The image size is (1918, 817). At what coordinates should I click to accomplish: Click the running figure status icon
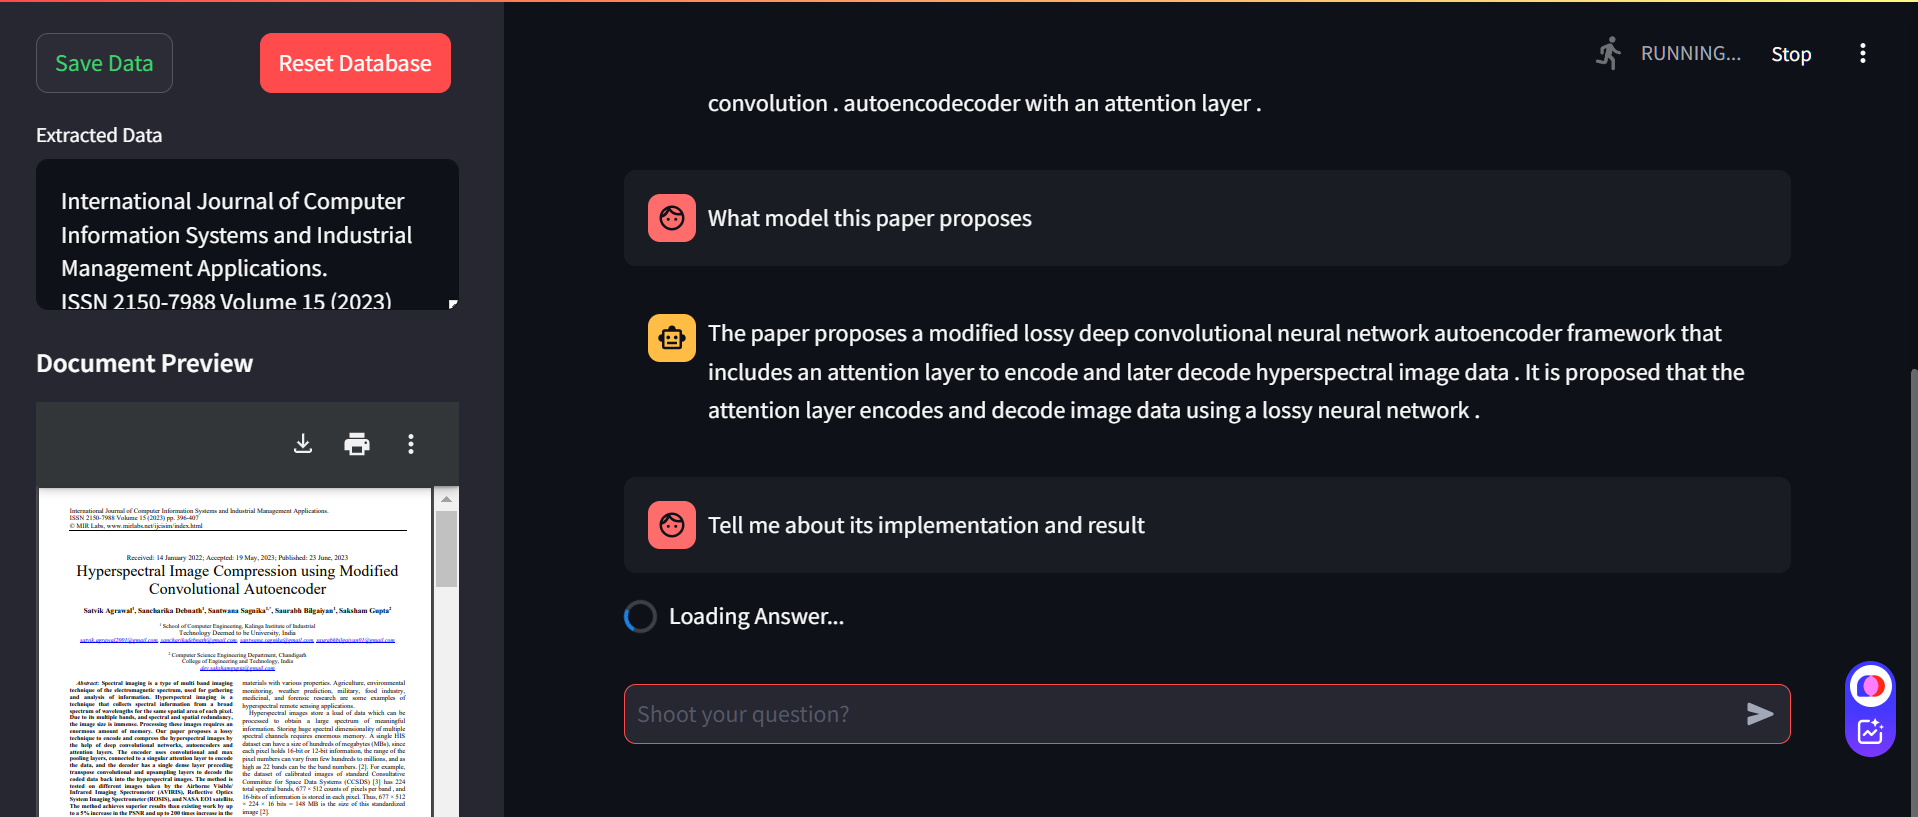pyautogui.click(x=1608, y=53)
